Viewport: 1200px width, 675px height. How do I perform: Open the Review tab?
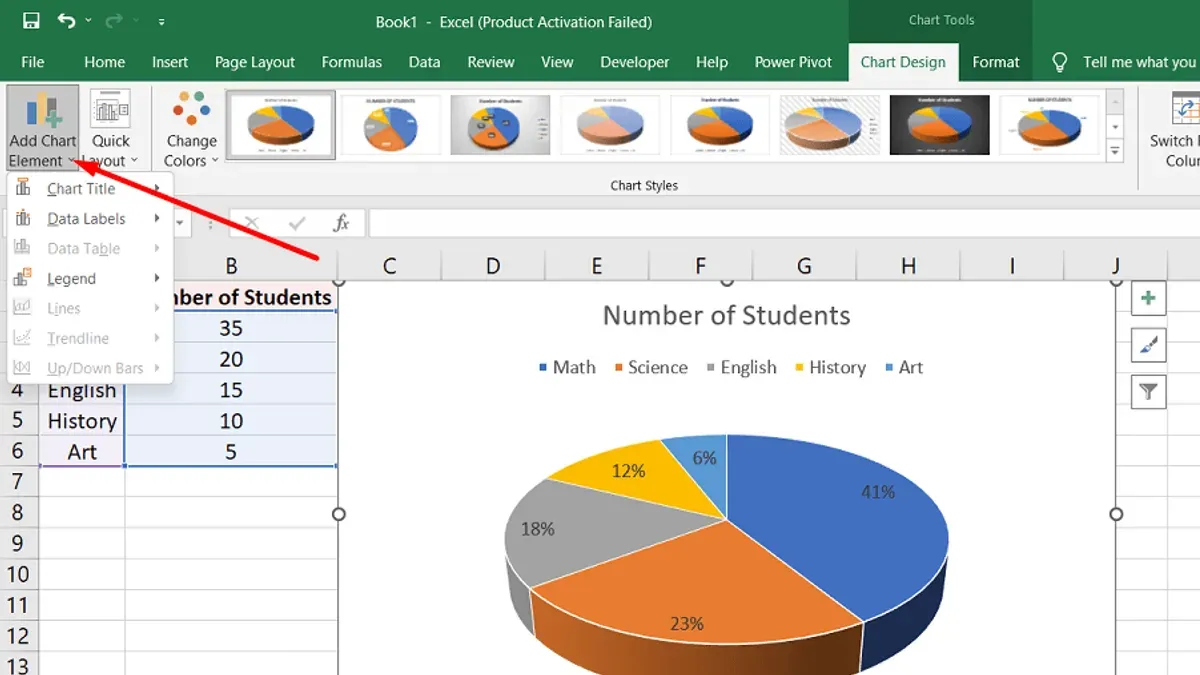491,62
